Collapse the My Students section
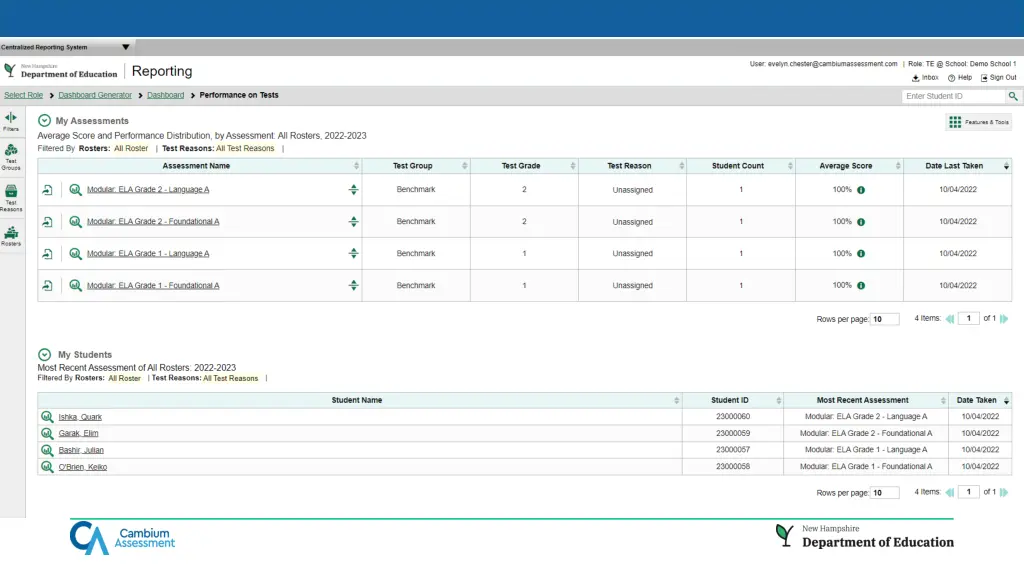1024x576 pixels. 44,355
